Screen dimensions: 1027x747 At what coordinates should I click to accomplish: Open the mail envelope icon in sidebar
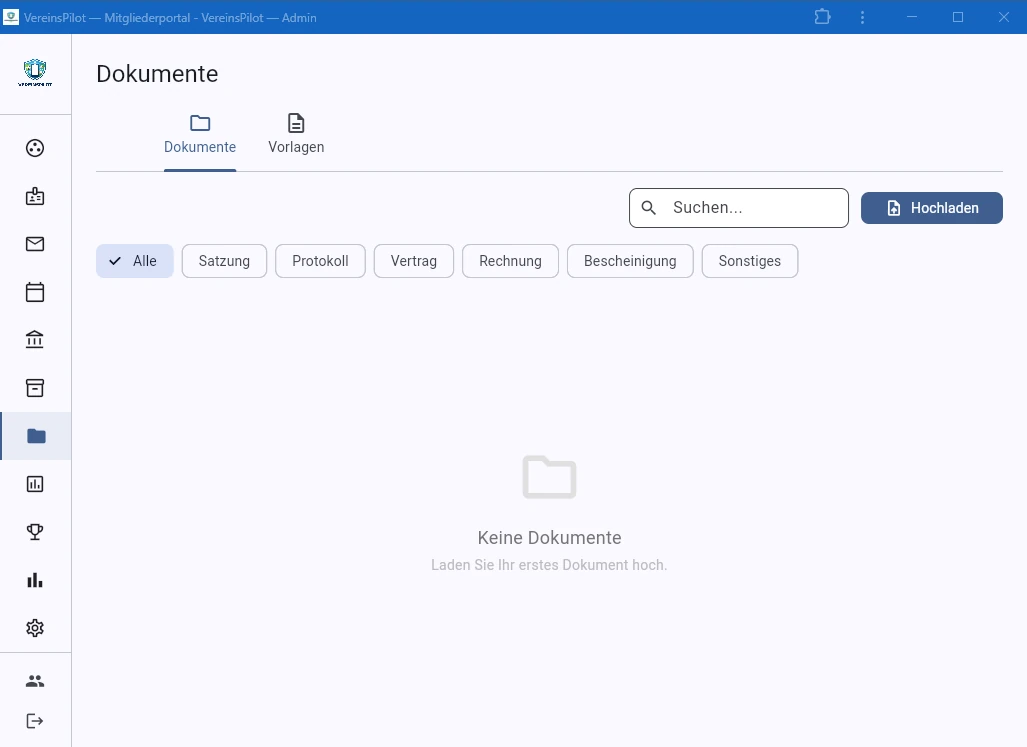[x=35, y=244]
